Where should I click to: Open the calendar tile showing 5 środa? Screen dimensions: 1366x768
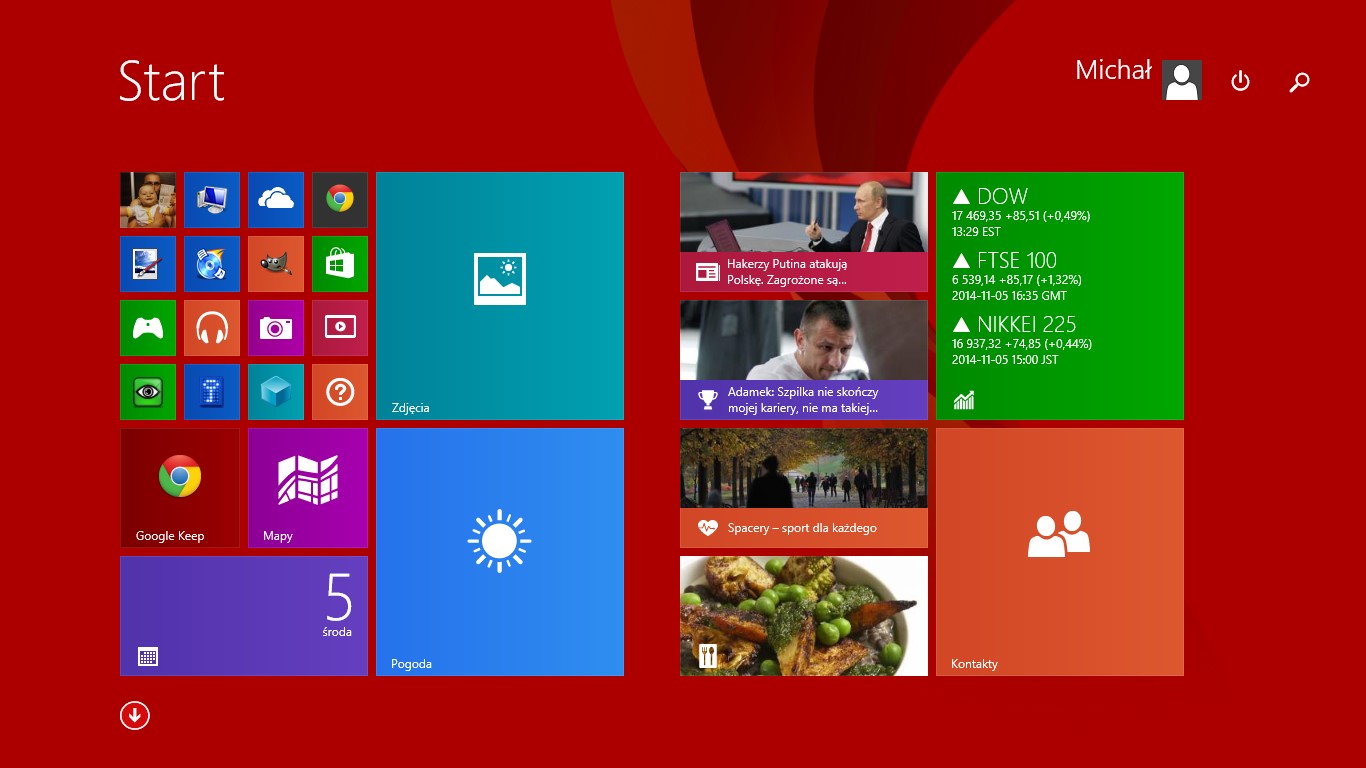click(244, 616)
